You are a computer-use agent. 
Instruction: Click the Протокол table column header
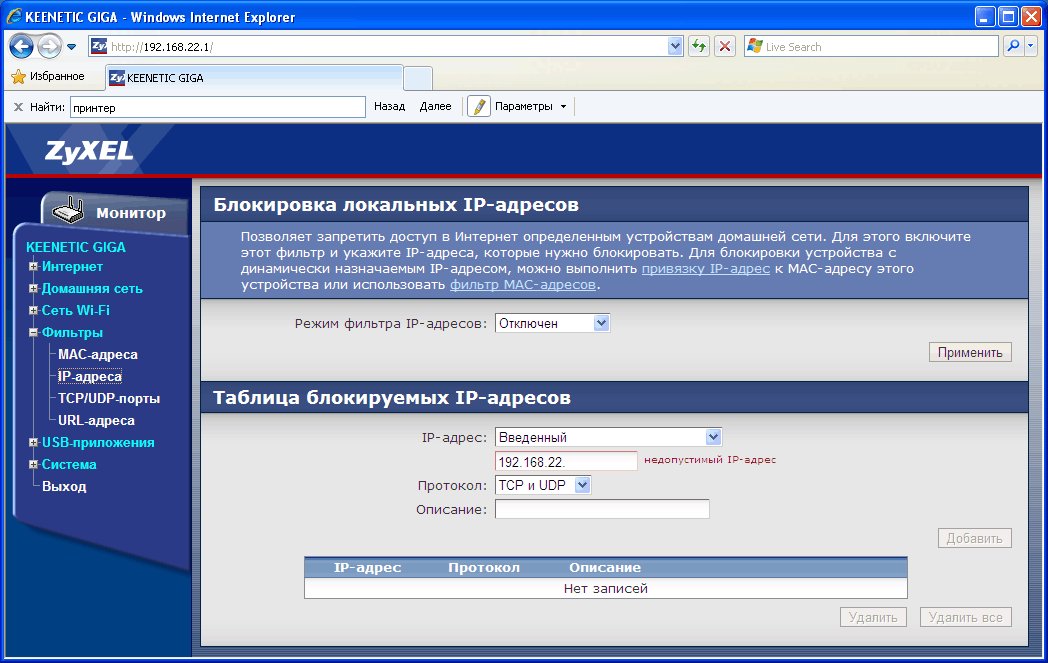(x=484, y=567)
